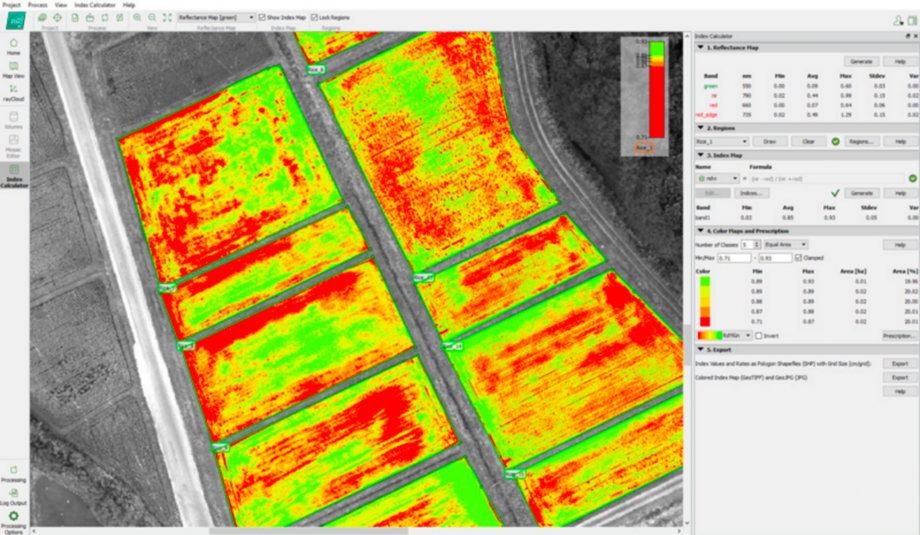Image resolution: width=920 pixels, height=535 pixels.
Task: Open the Reflectance Map band dropdown
Action: pyautogui.click(x=216, y=18)
